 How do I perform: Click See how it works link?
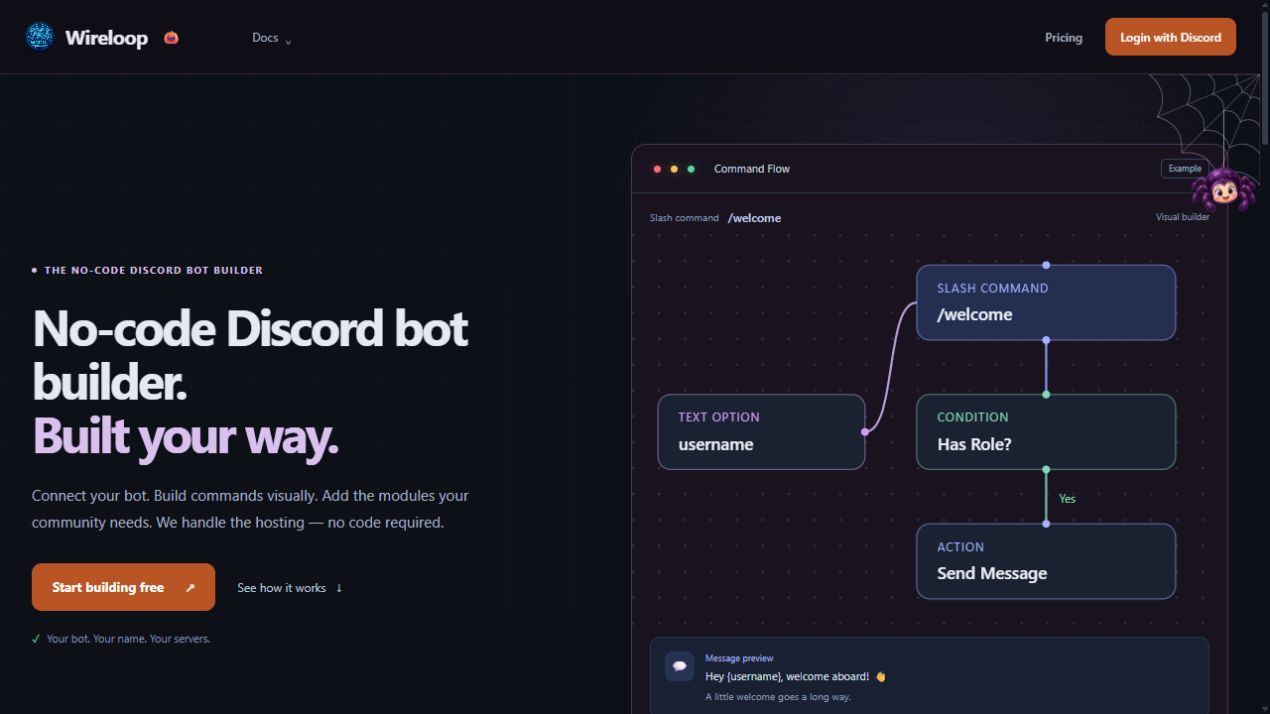[x=290, y=588]
